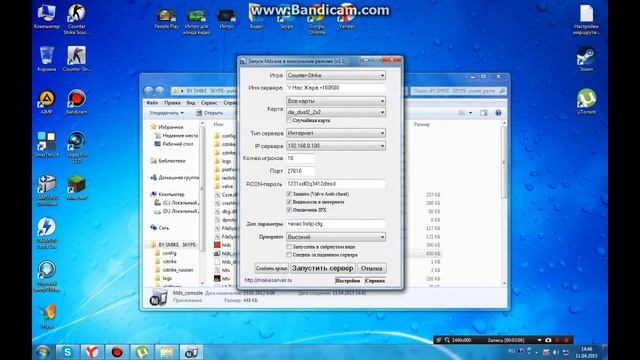Open the People Play desktop icon
The height and width of the screenshot is (360, 640).
tap(167, 18)
